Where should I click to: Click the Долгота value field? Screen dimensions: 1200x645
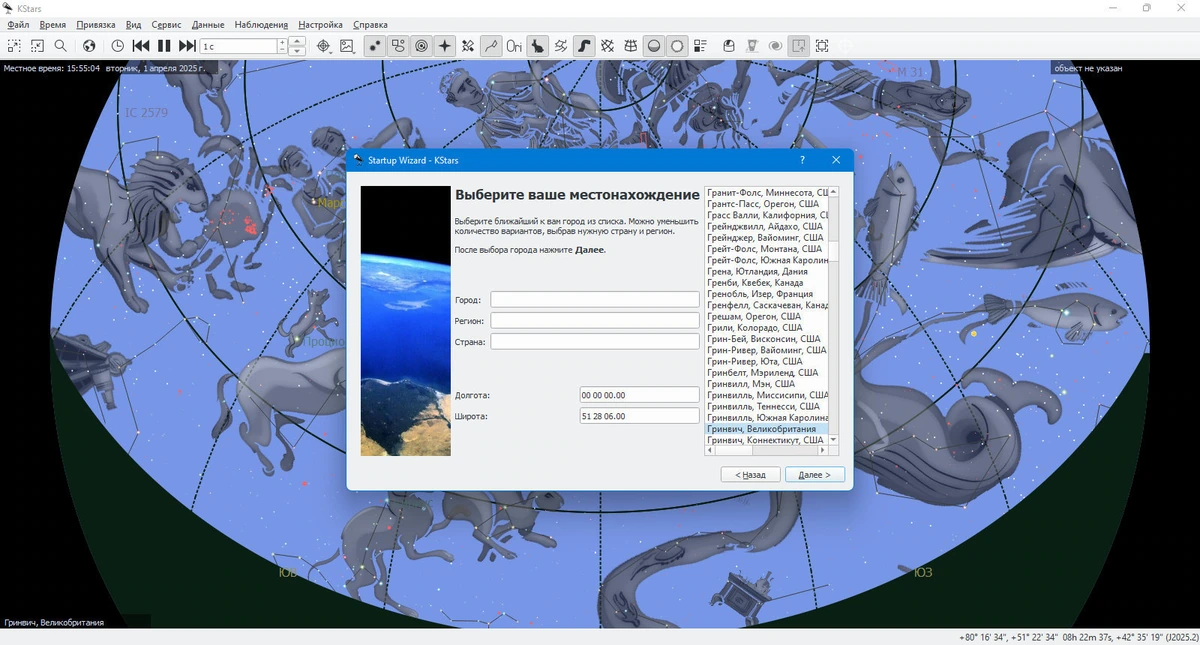(x=639, y=395)
